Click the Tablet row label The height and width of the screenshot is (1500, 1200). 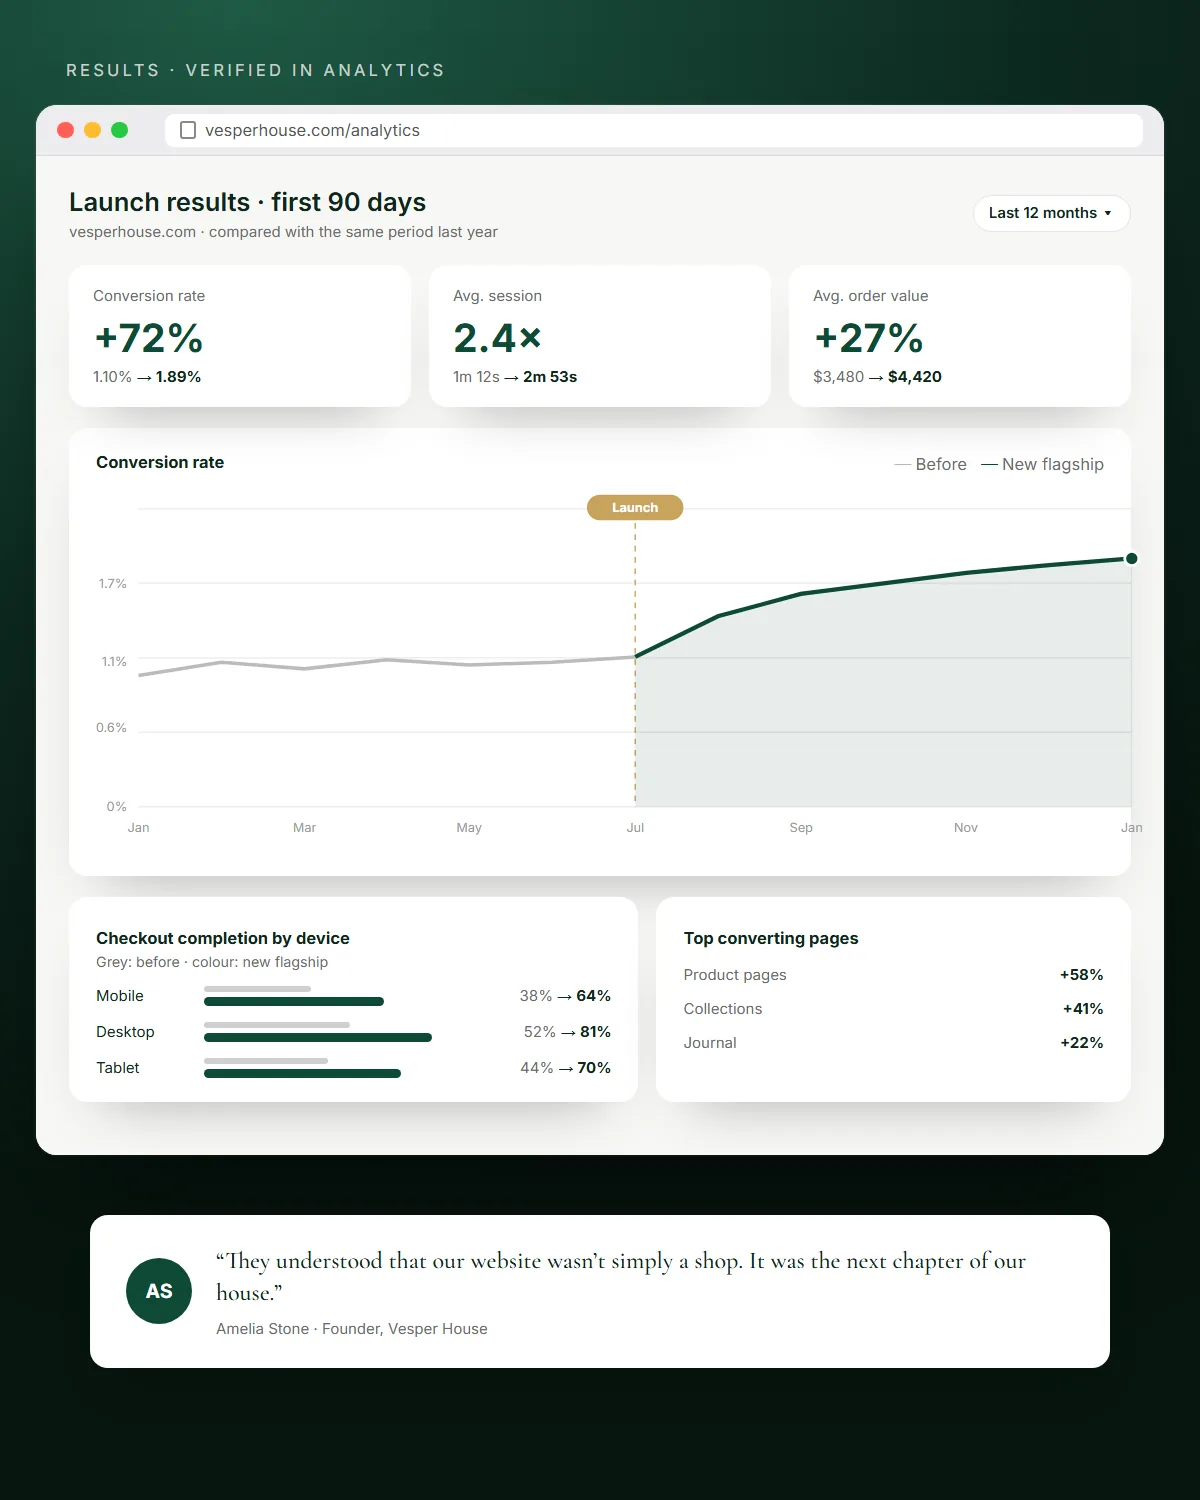[118, 1068]
